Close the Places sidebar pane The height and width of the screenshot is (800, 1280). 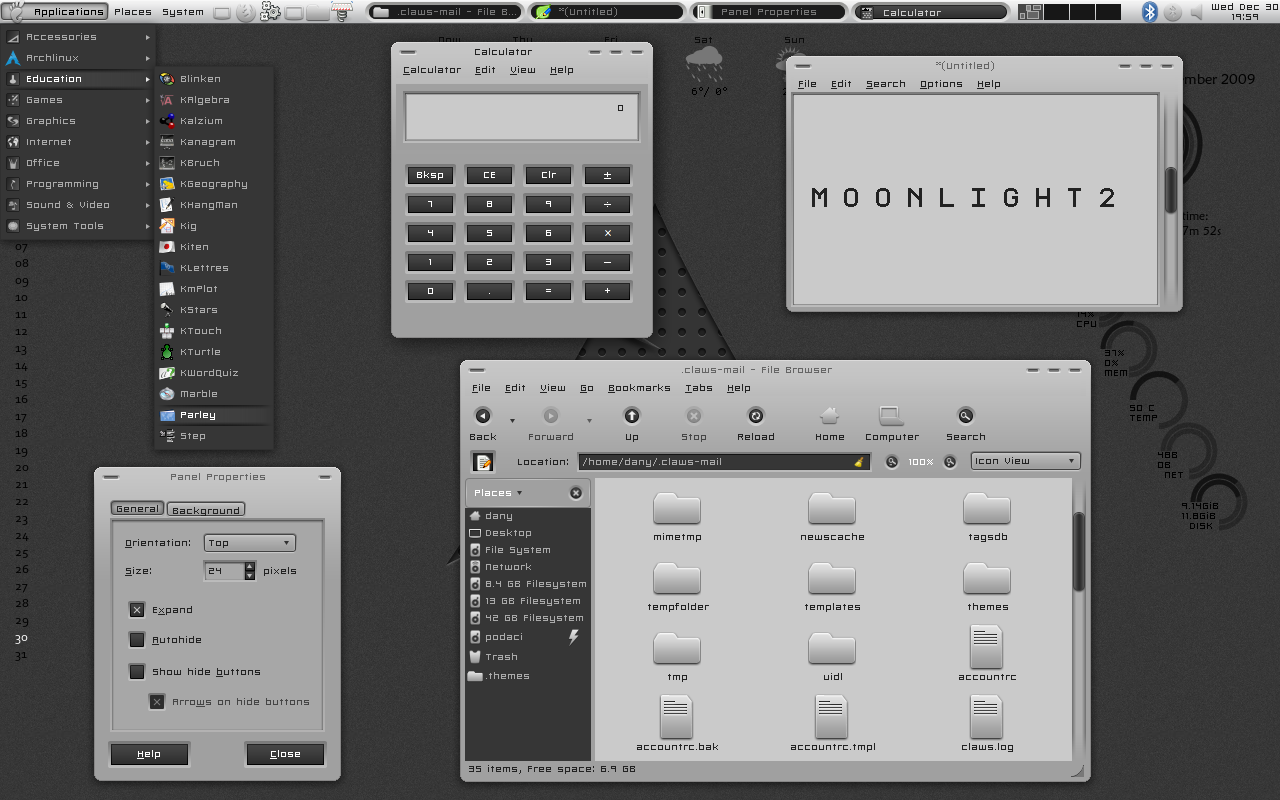576,493
